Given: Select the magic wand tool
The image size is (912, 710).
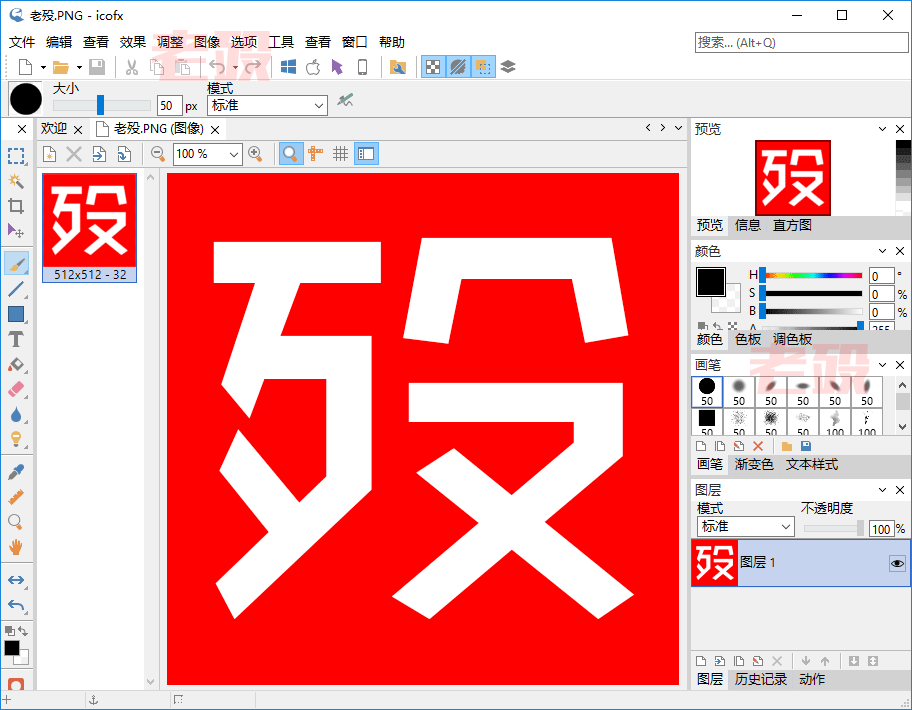Looking at the screenshot, I should (16, 181).
